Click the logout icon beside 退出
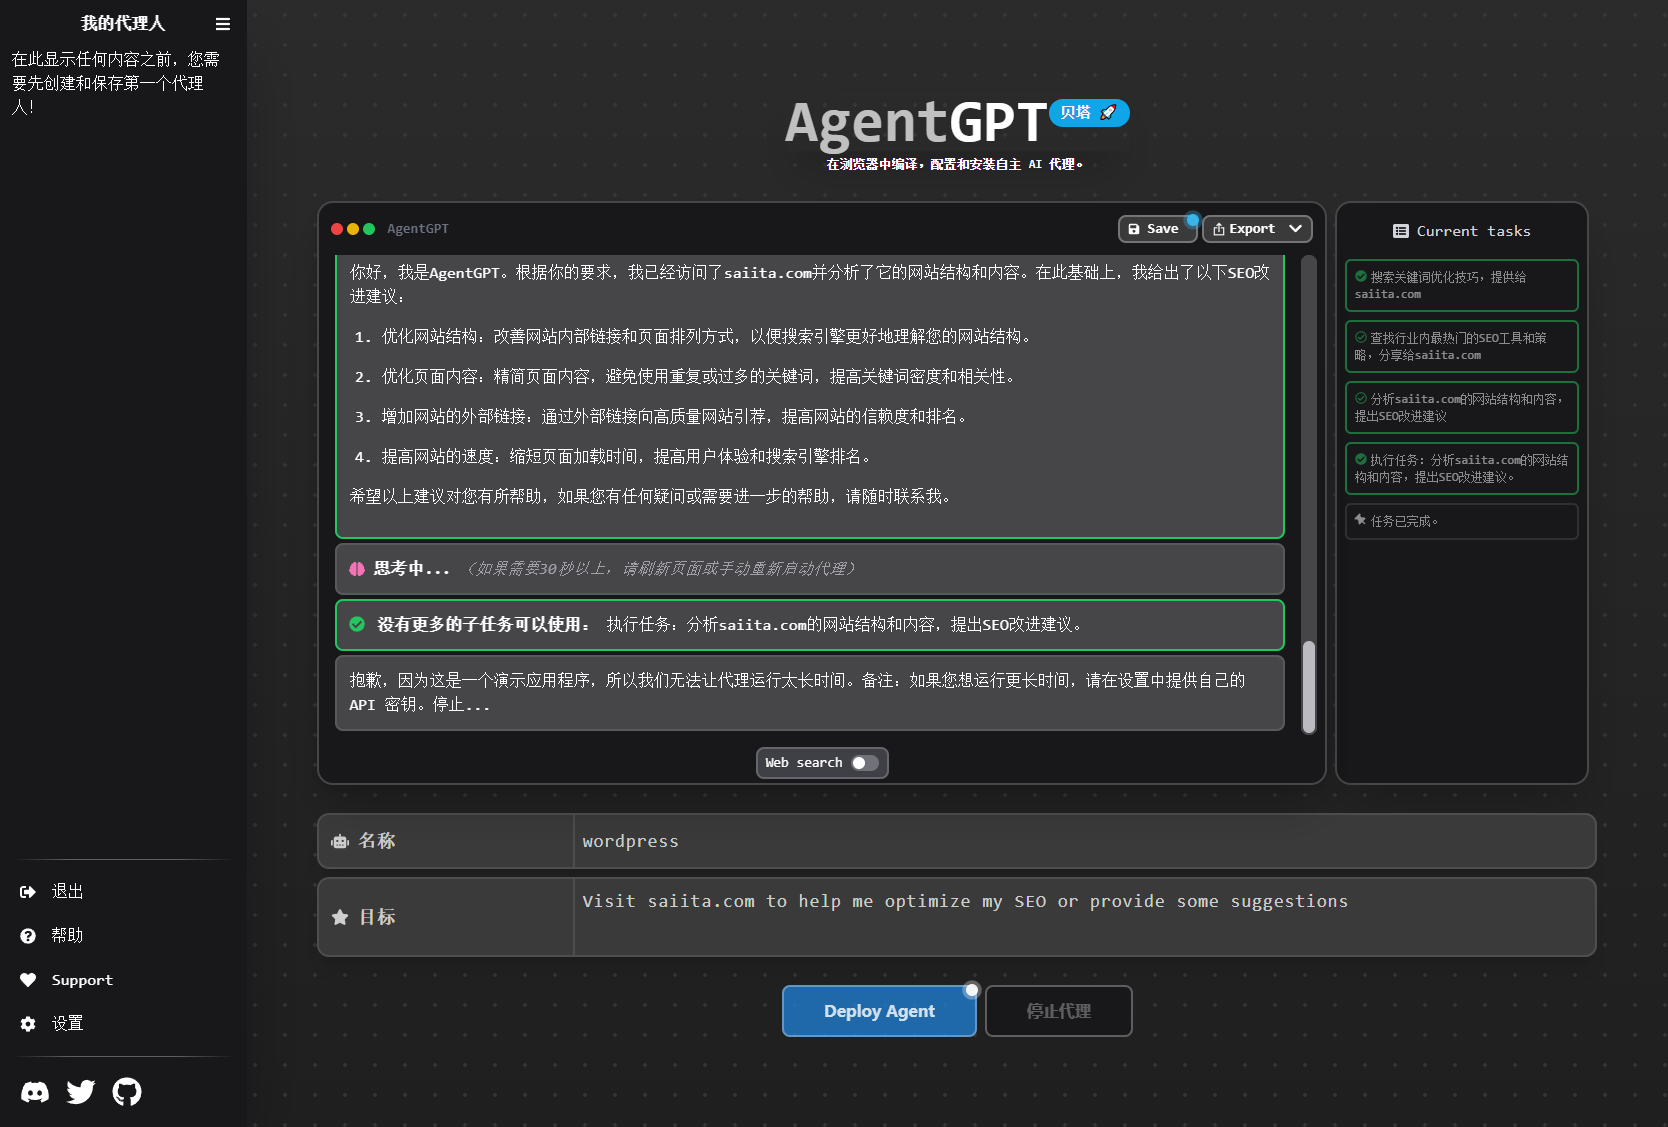 (x=27, y=891)
